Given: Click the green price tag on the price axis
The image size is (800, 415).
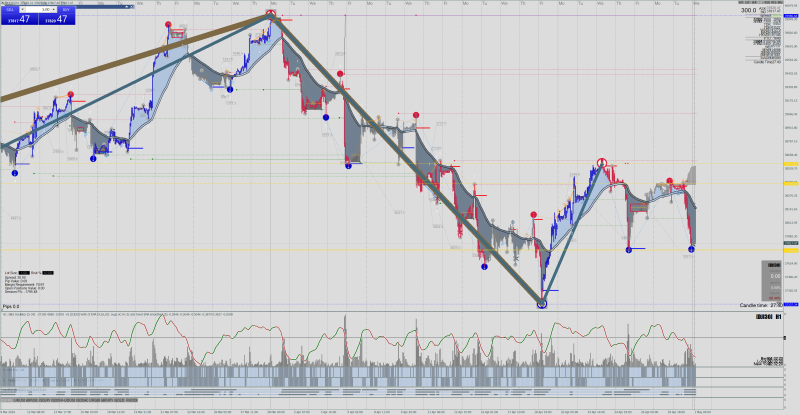Looking at the screenshot, I should pos(791,243).
